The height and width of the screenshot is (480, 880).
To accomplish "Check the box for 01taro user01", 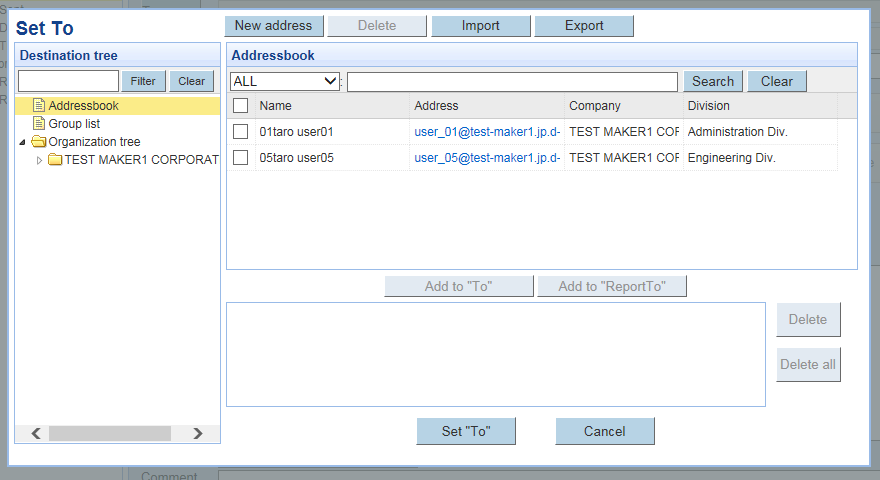I will point(241,132).
